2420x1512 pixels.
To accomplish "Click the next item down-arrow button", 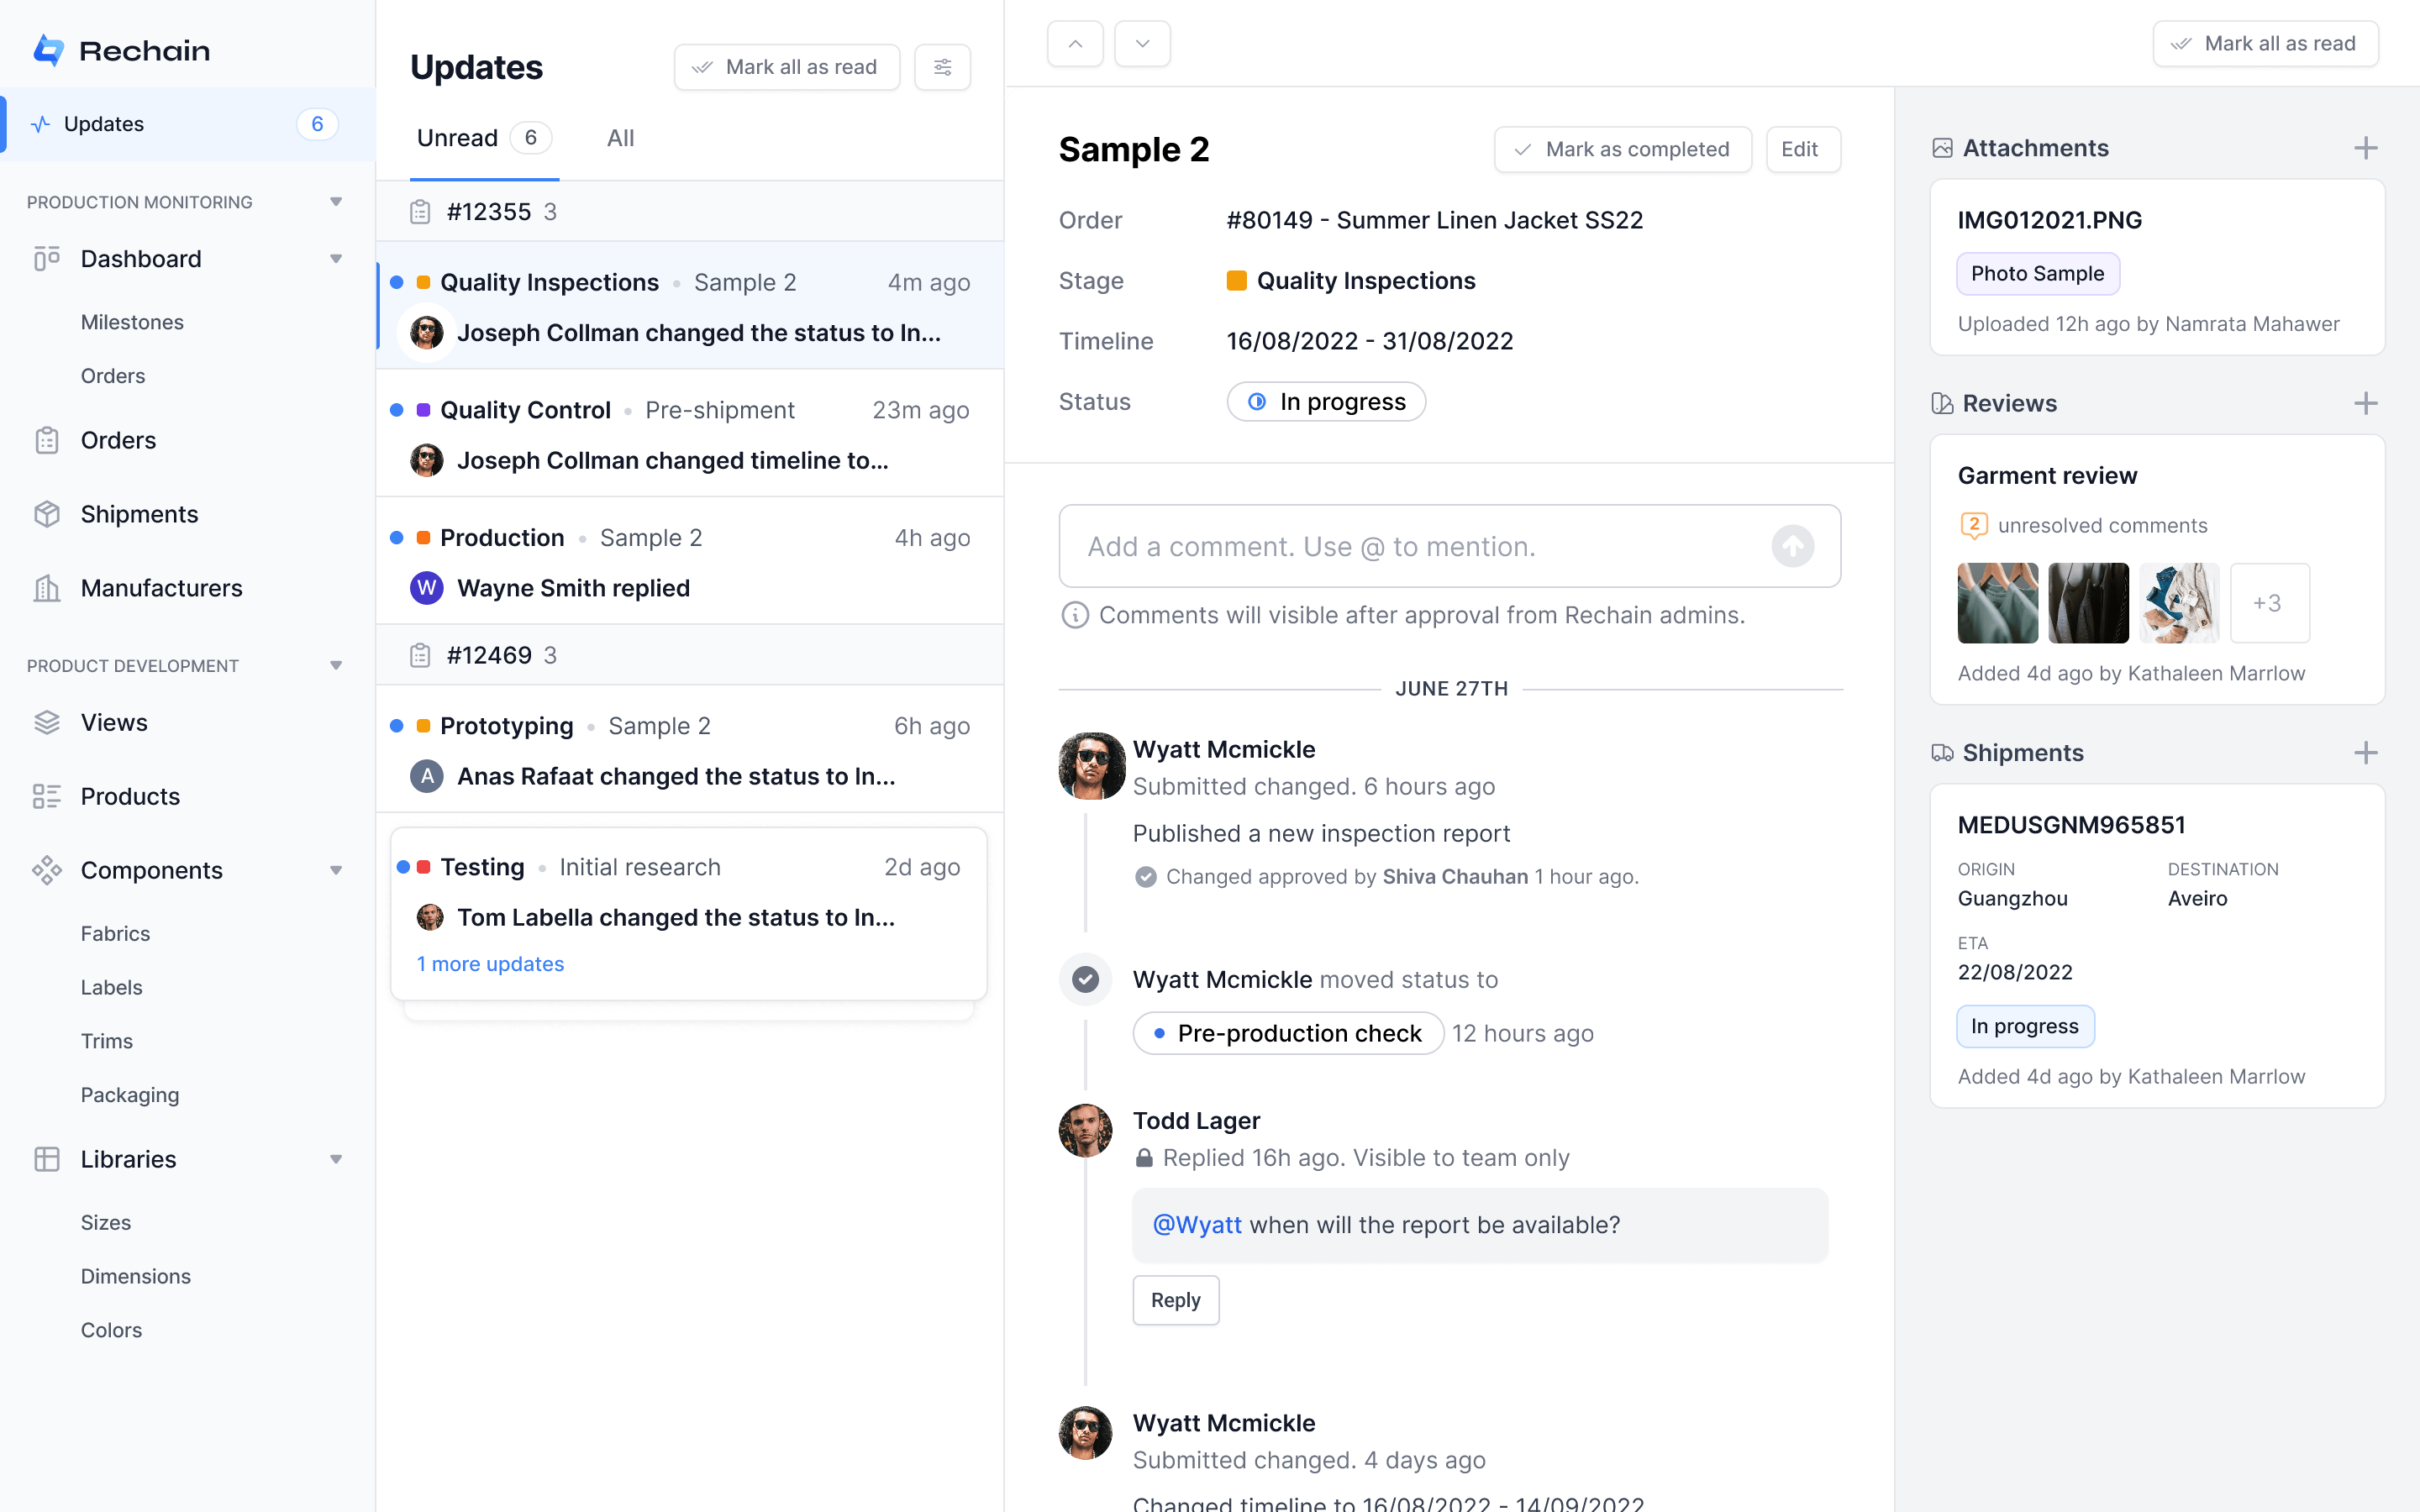I will [x=1142, y=44].
